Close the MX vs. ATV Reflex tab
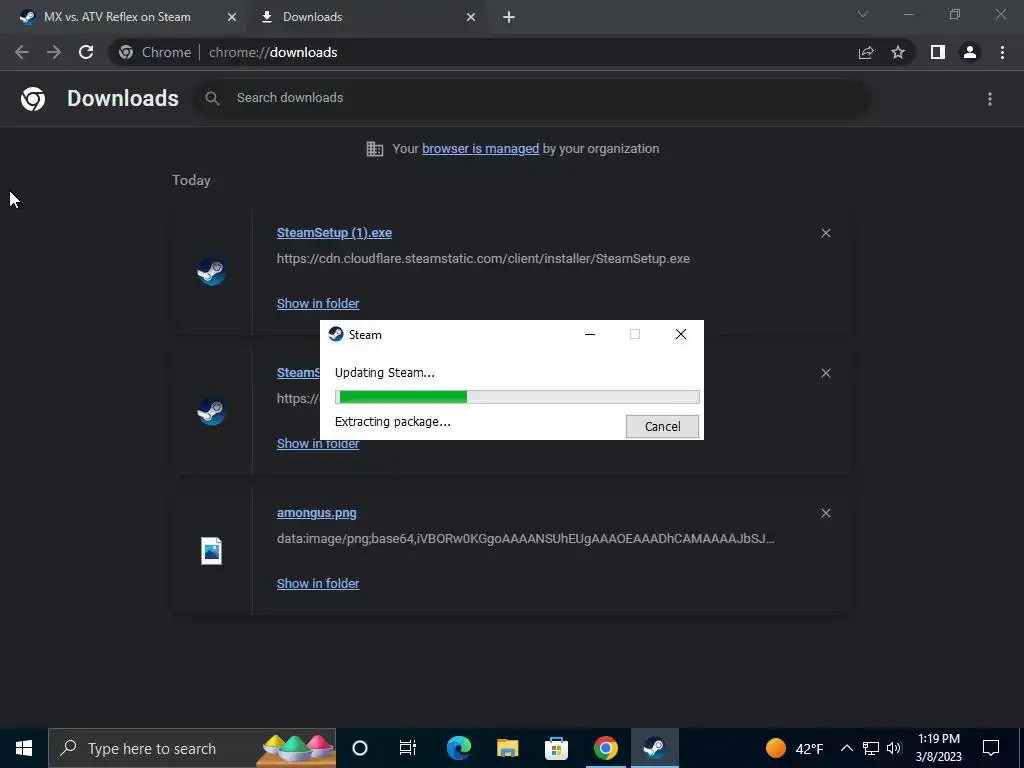The width and height of the screenshot is (1024, 768). (232, 17)
